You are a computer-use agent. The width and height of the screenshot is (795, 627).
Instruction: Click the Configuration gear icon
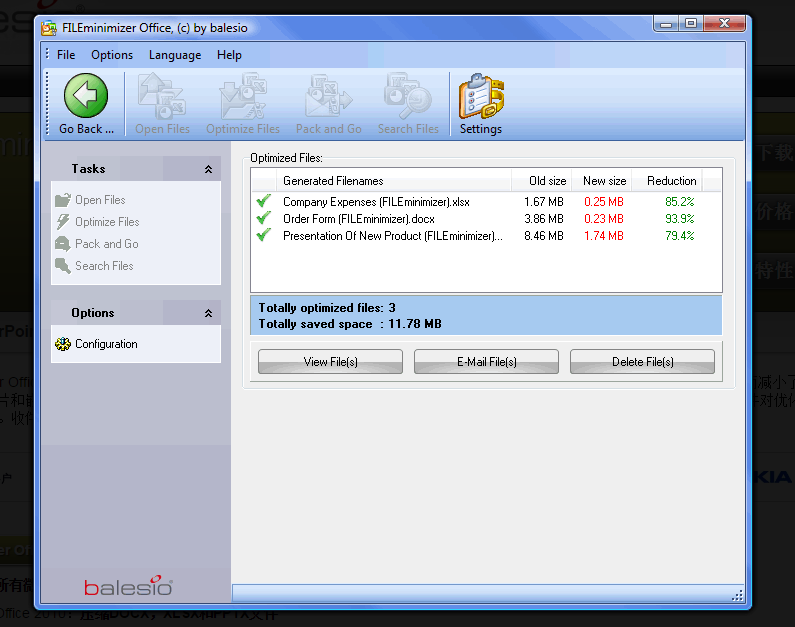(63, 344)
